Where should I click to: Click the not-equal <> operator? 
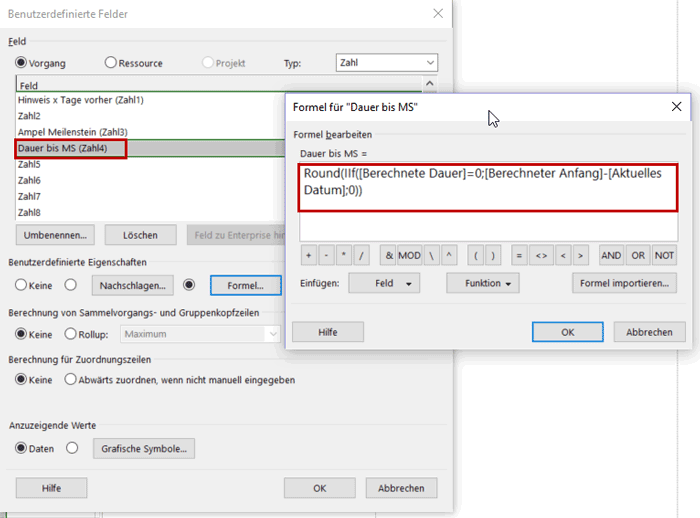point(541,255)
